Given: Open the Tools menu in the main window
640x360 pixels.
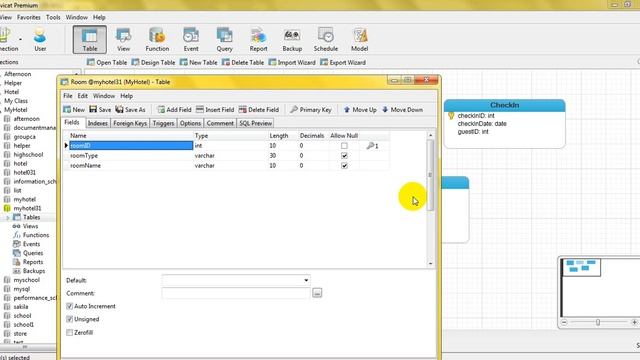Looking at the screenshot, I should point(53,18).
